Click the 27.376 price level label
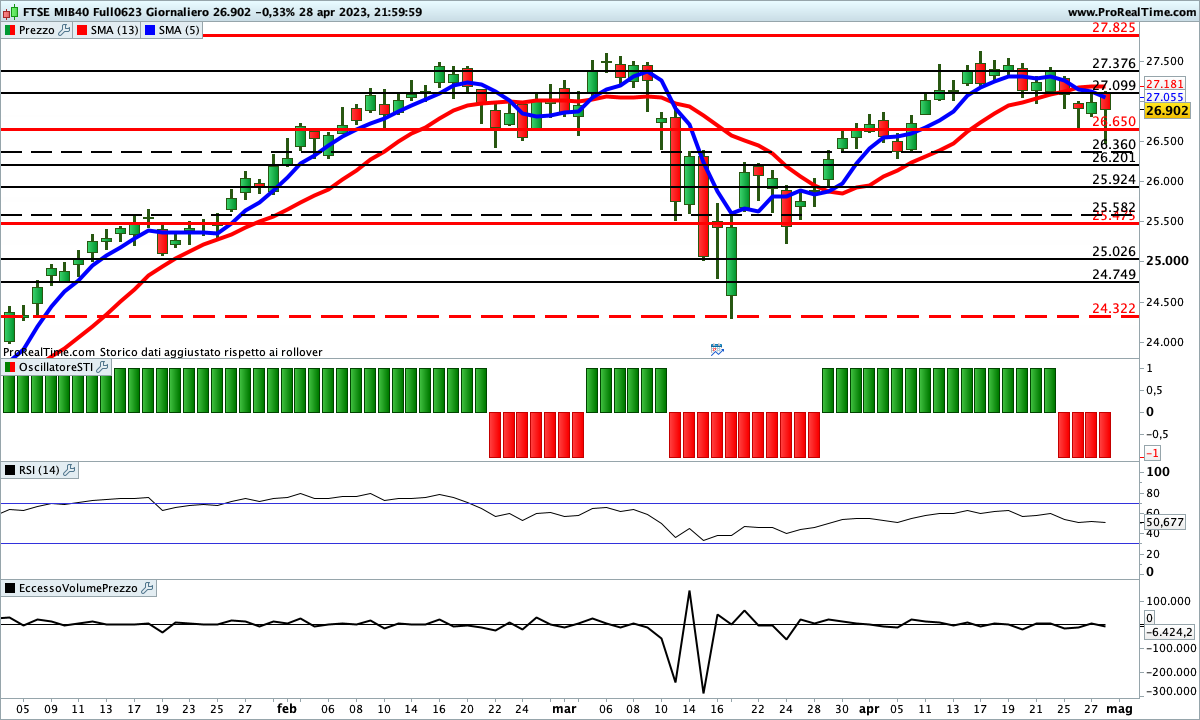The height and width of the screenshot is (720, 1200). (1113, 63)
